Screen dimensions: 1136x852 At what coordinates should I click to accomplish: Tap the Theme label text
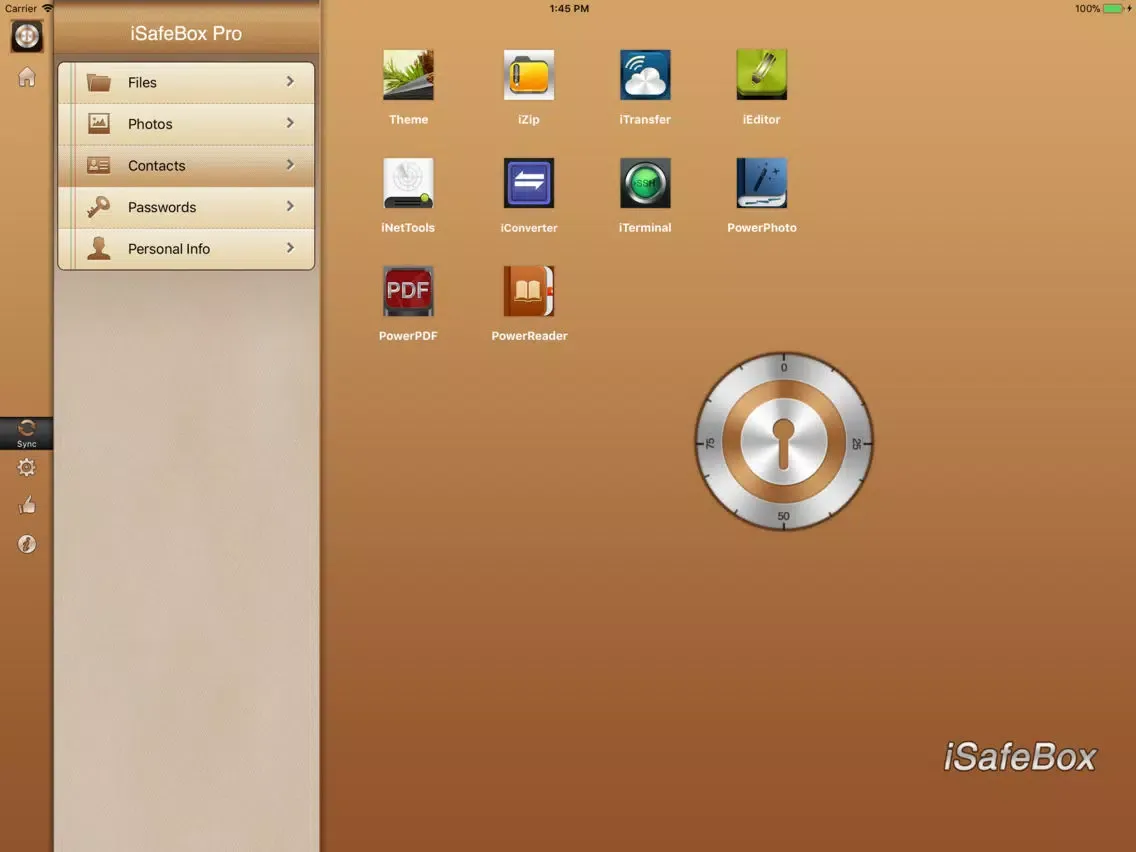(408, 120)
